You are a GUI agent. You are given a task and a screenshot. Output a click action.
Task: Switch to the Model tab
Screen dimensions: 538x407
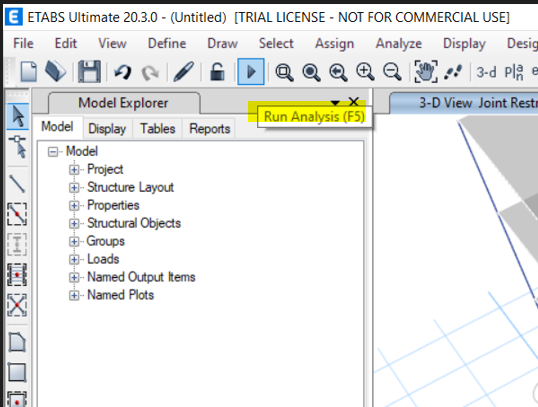(x=57, y=127)
